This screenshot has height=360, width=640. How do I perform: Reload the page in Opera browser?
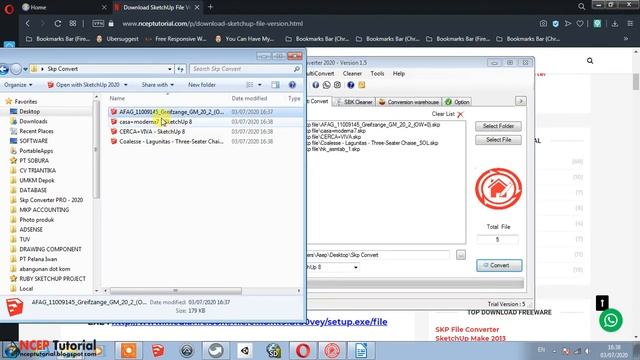click(x=58, y=24)
